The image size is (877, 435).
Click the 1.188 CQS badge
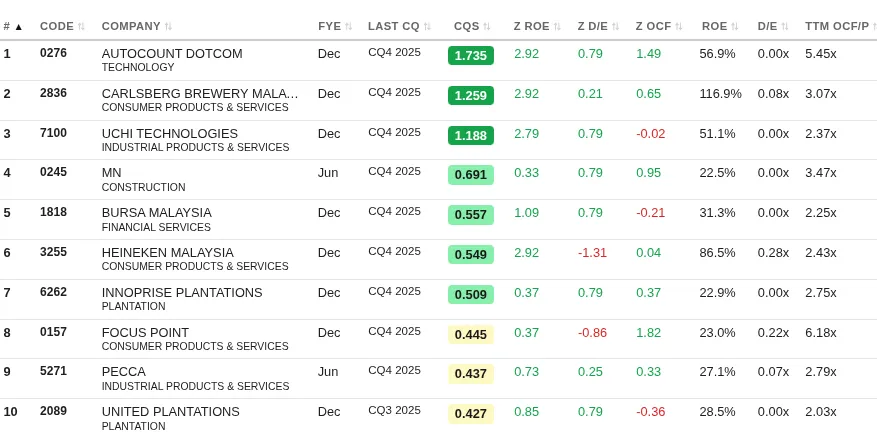click(x=471, y=135)
